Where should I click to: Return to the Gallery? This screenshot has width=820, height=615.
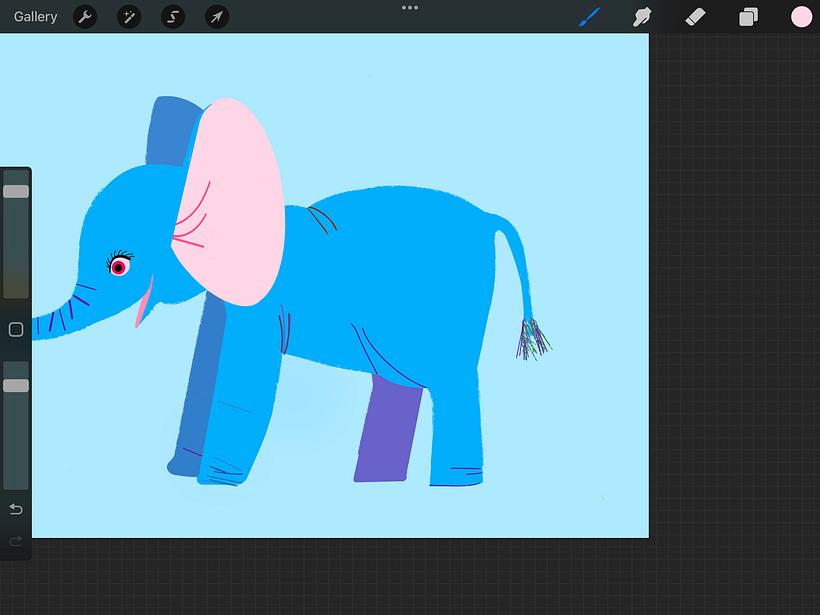[36, 17]
